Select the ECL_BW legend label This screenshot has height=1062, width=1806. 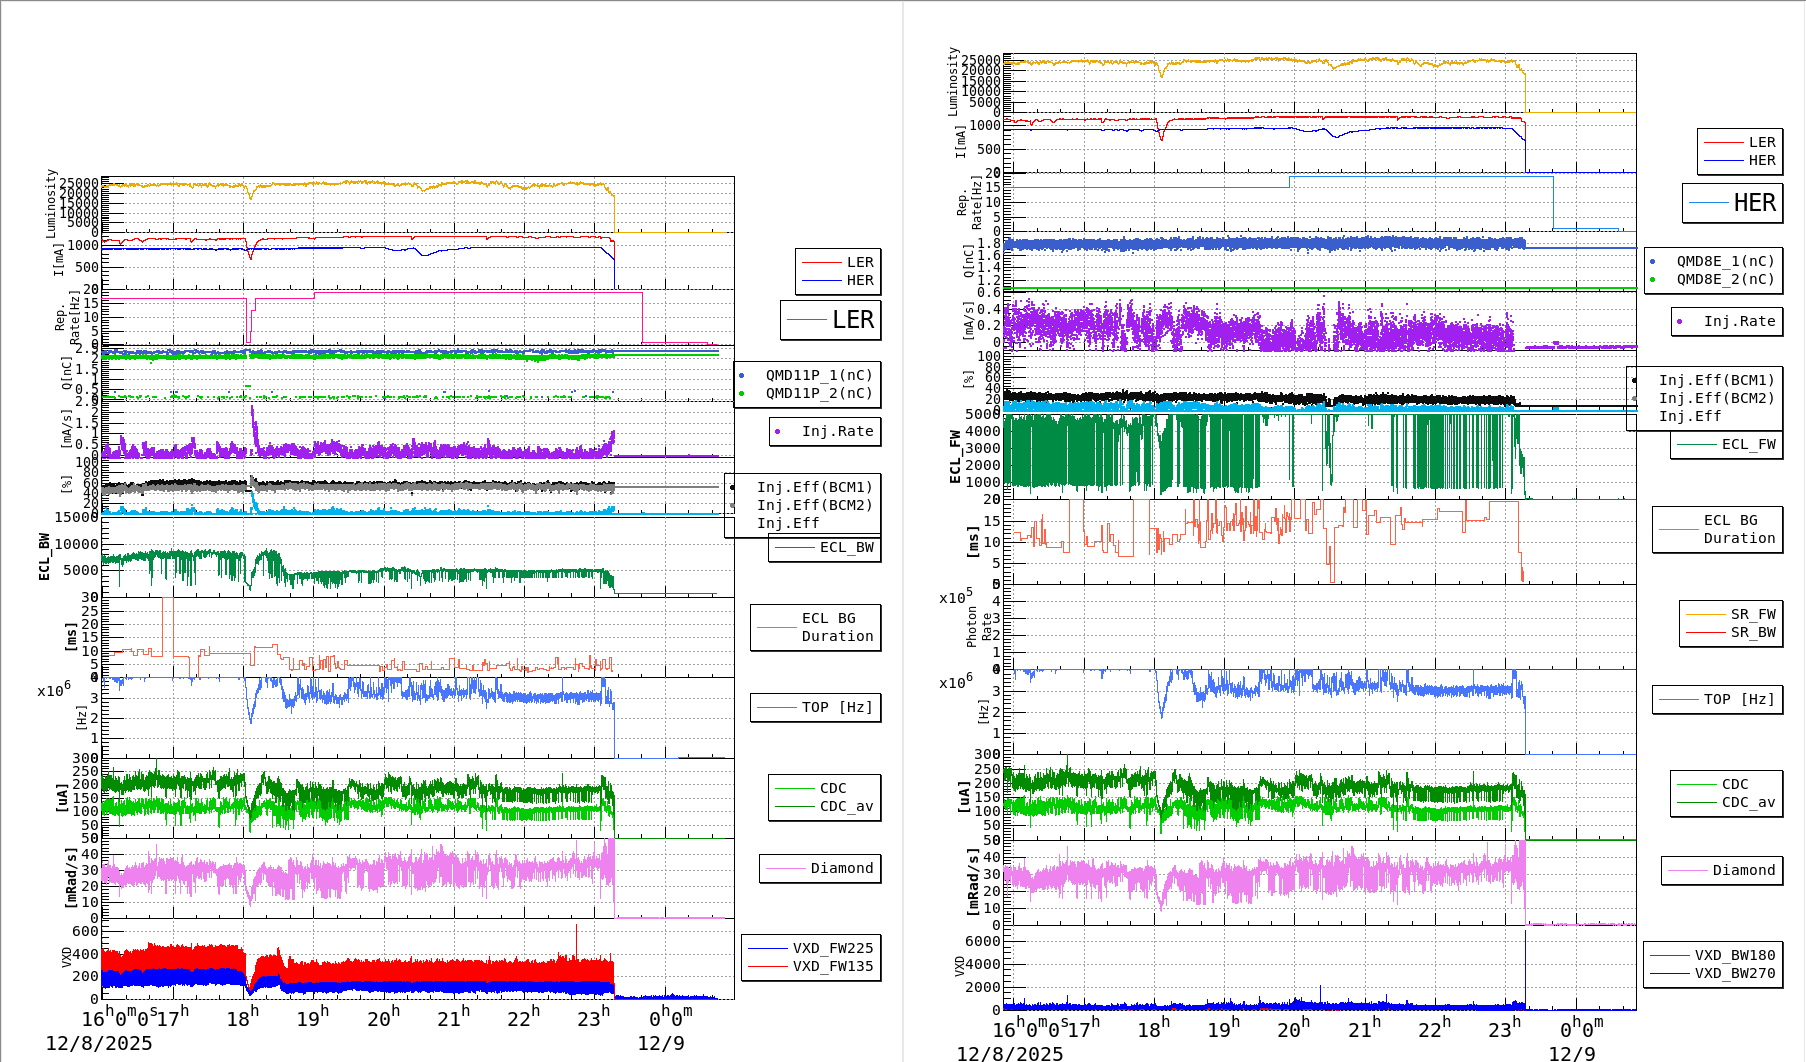(x=846, y=547)
